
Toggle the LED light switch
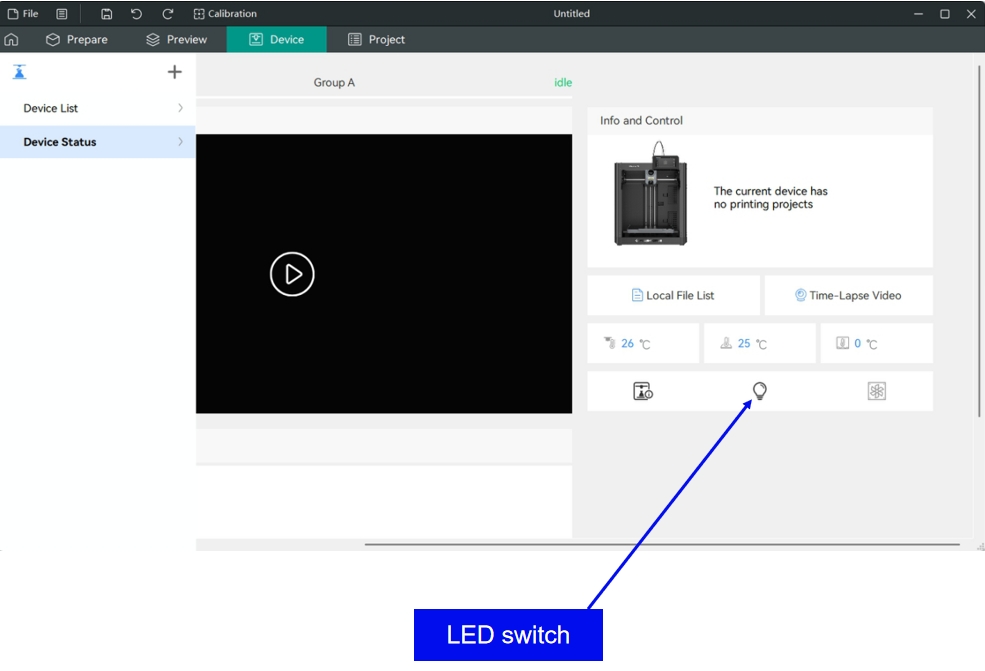pyautogui.click(x=758, y=390)
